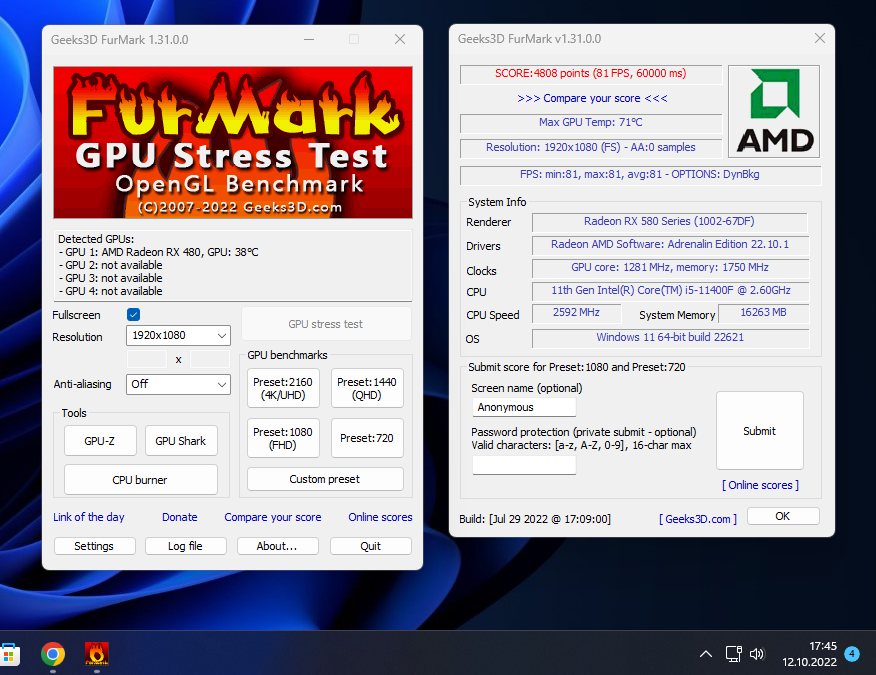Click the FPS min/max/avg result field
The width and height of the screenshot is (876, 675).
click(x=640, y=174)
